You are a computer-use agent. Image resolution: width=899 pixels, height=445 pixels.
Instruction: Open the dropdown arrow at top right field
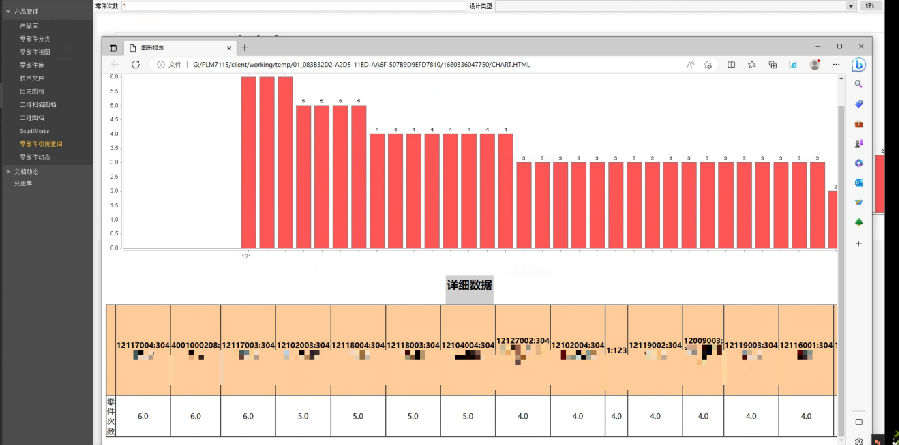(x=851, y=6)
